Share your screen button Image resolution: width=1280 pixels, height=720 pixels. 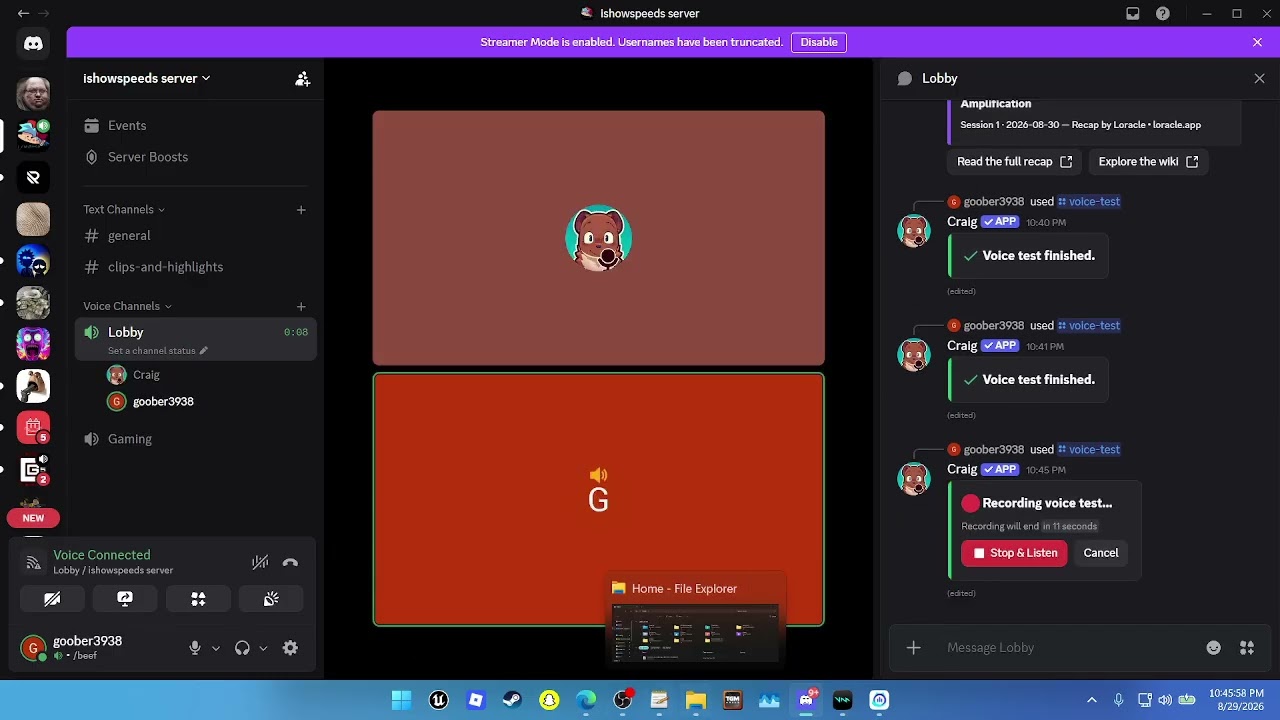pos(125,599)
